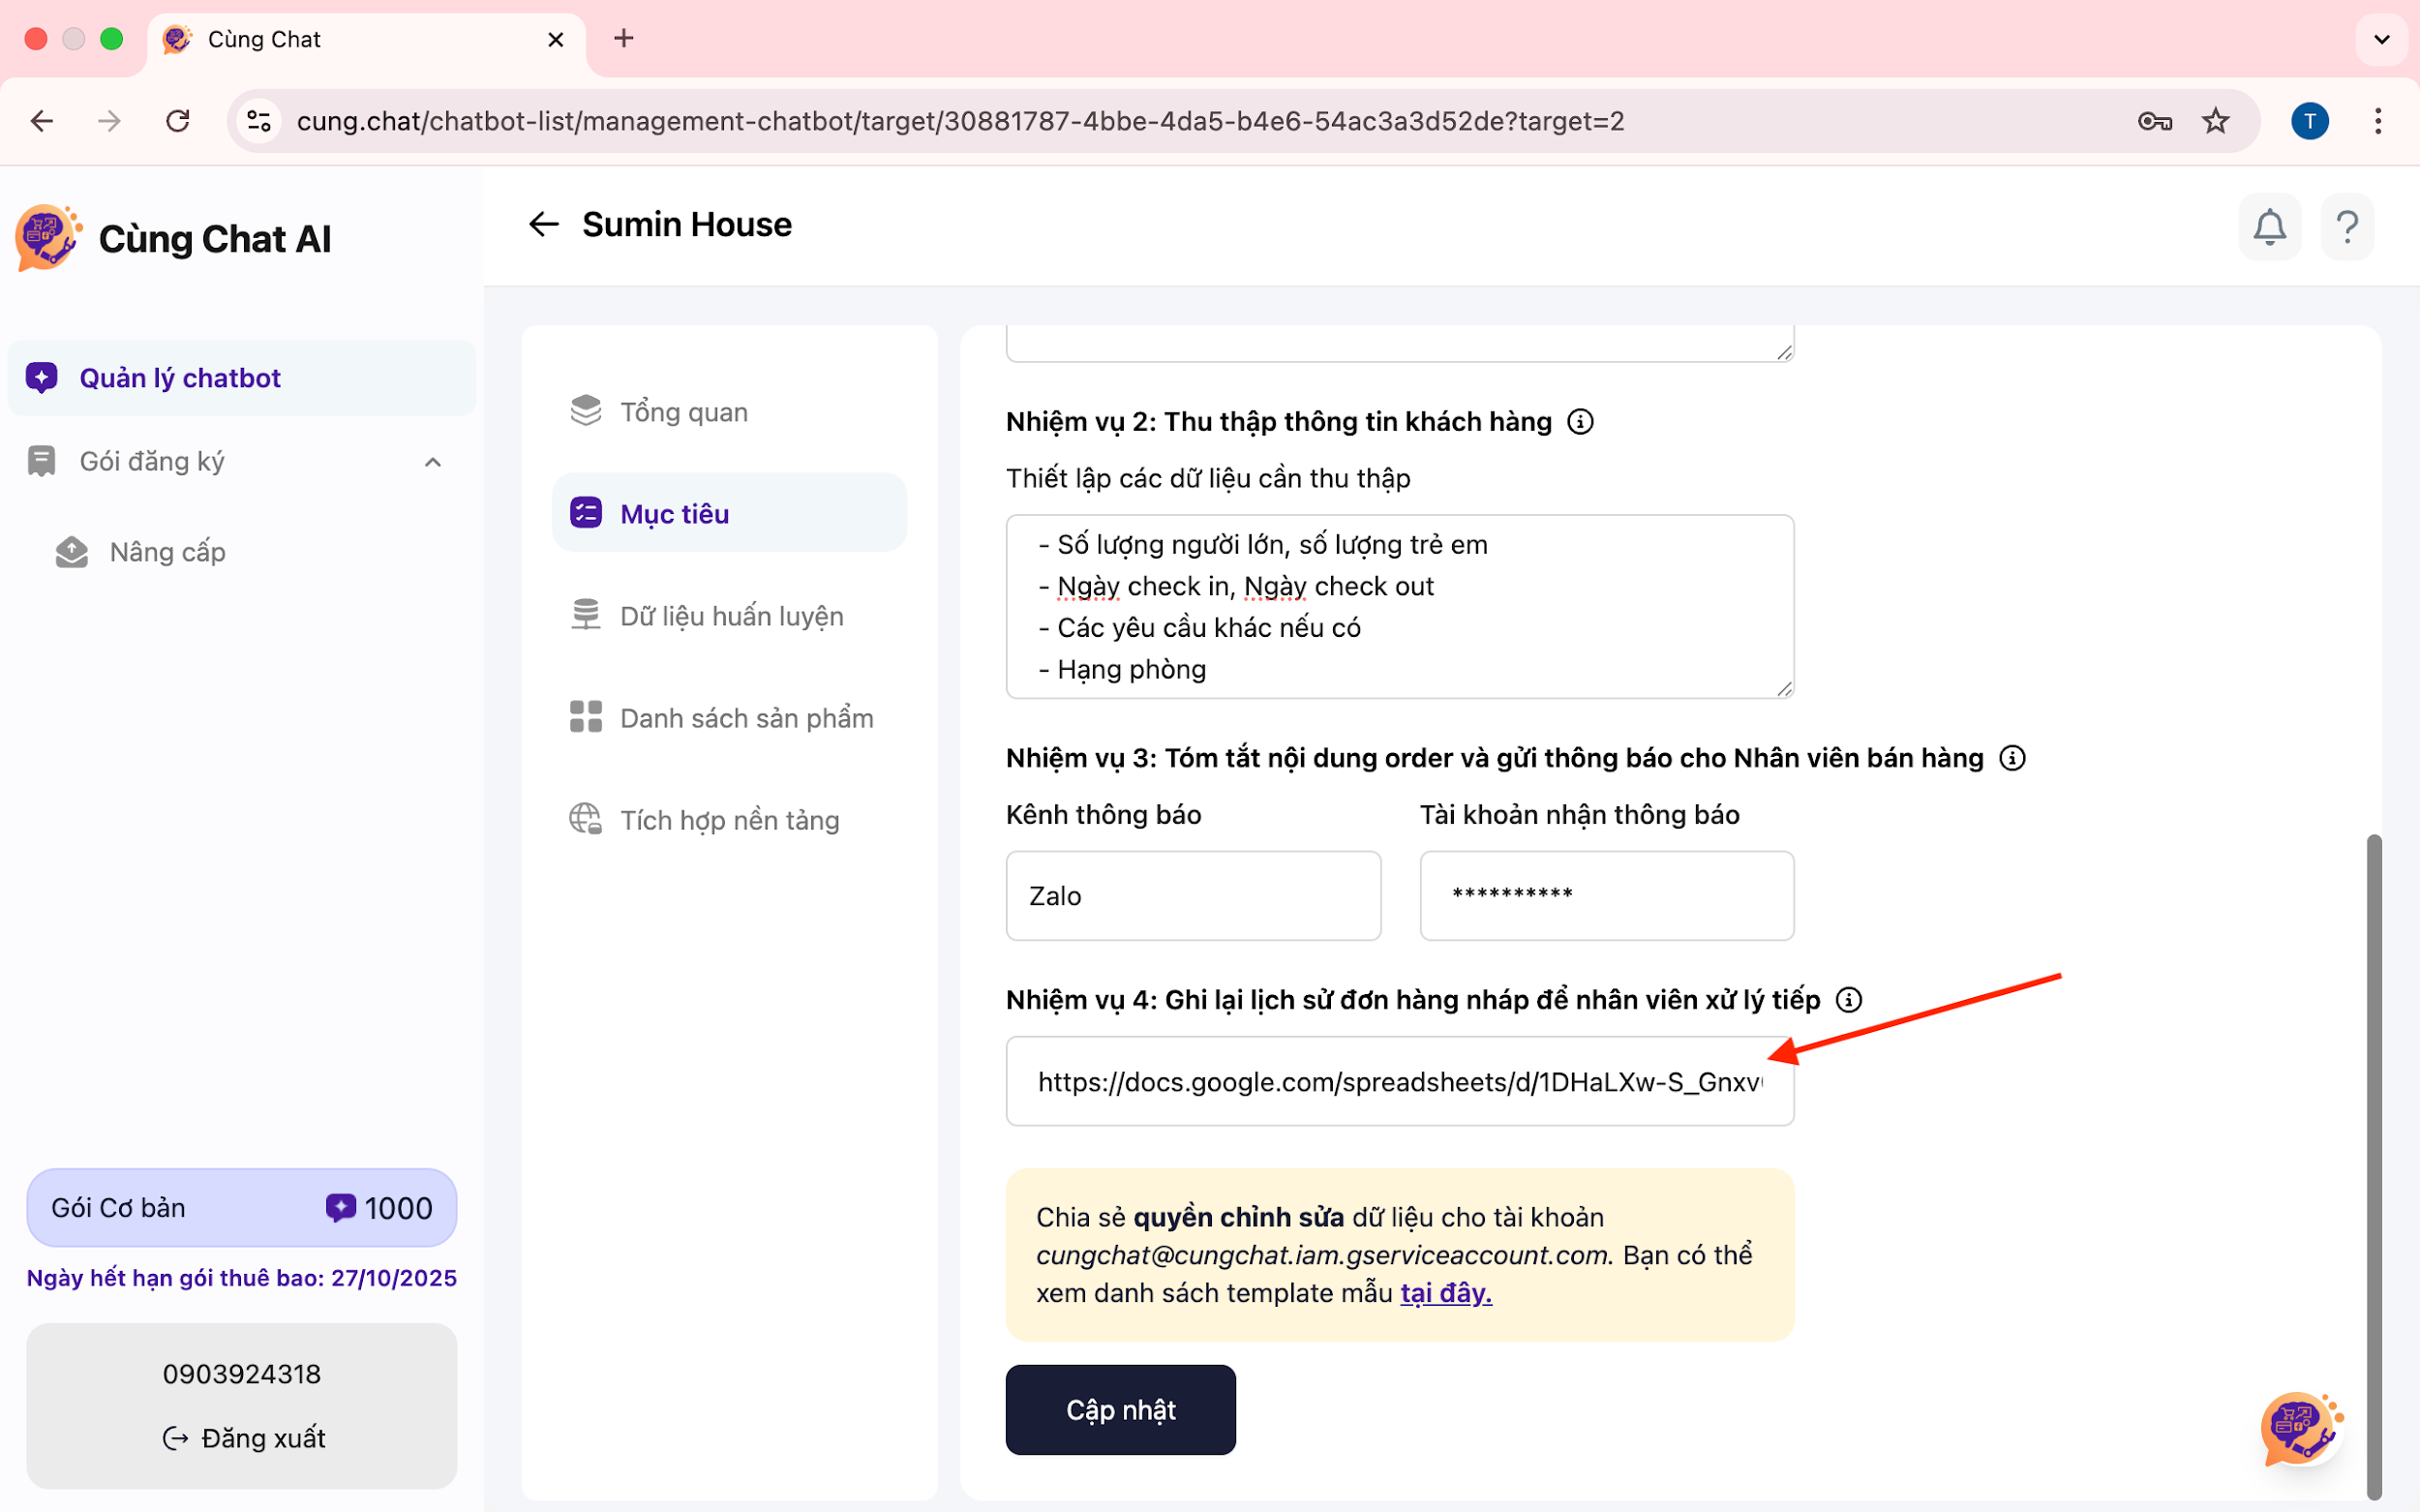Click the back arrow beside Sumin House

(x=543, y=224)
